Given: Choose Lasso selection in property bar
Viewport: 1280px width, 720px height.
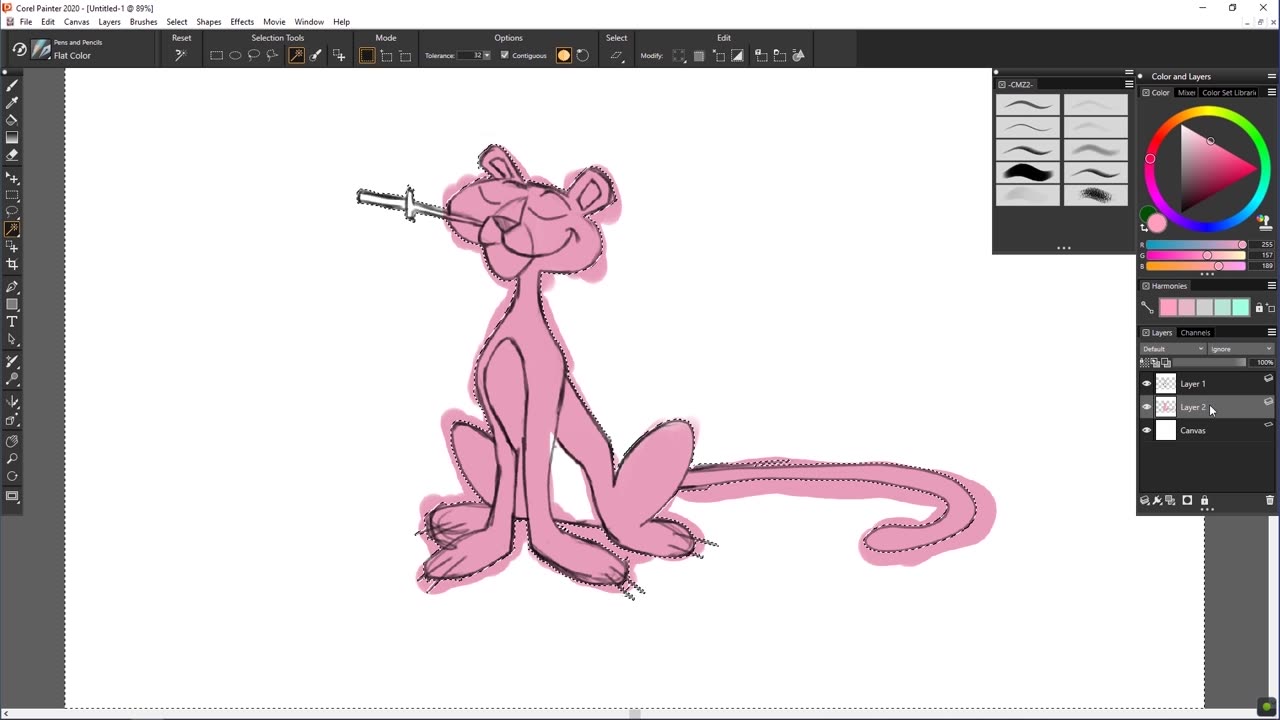Looking at the screenshot, I should point(254,55).
